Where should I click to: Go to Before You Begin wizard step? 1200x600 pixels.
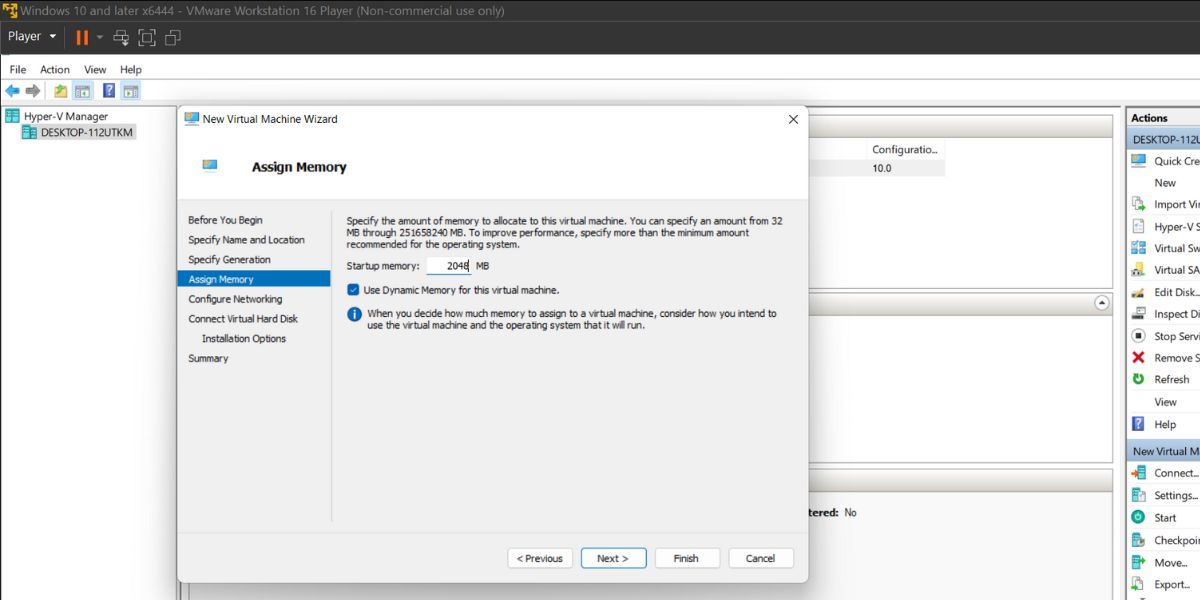pos(225,220)
